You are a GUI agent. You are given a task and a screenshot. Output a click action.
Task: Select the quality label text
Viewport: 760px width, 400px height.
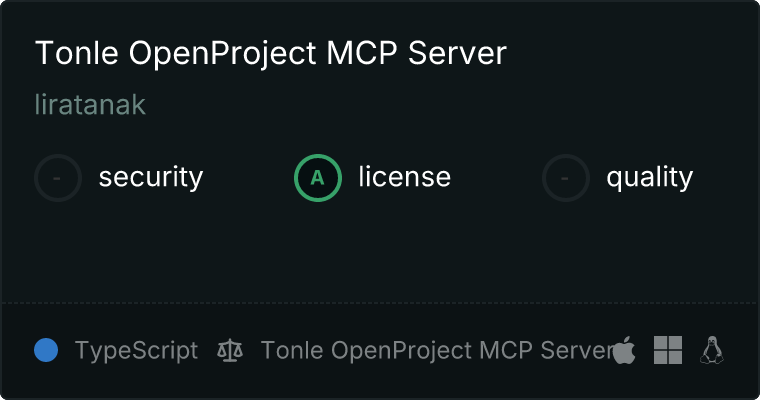pyautogui.click(x=649, y=177)
